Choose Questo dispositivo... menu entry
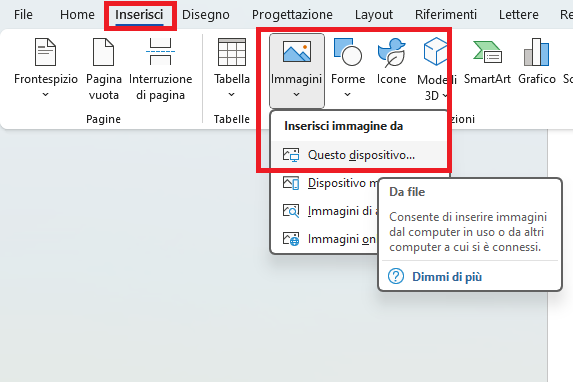 point(359,155)
